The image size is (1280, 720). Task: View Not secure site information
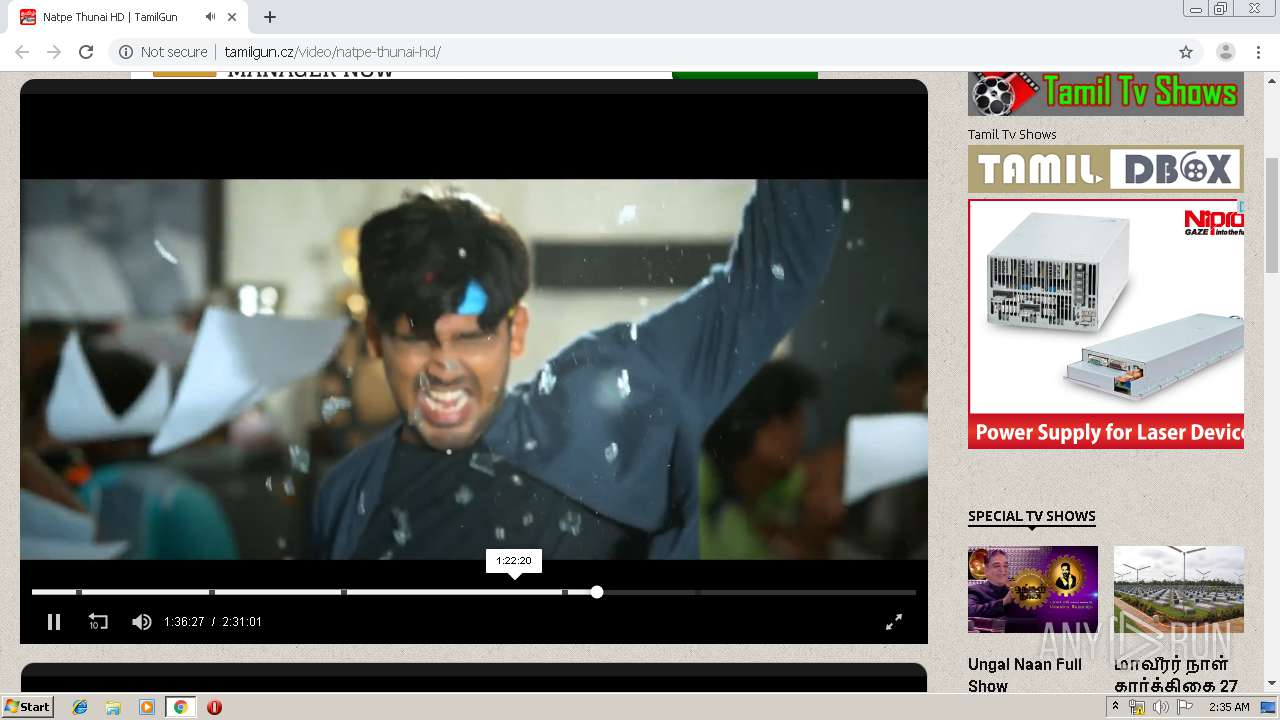coord(164,52)
